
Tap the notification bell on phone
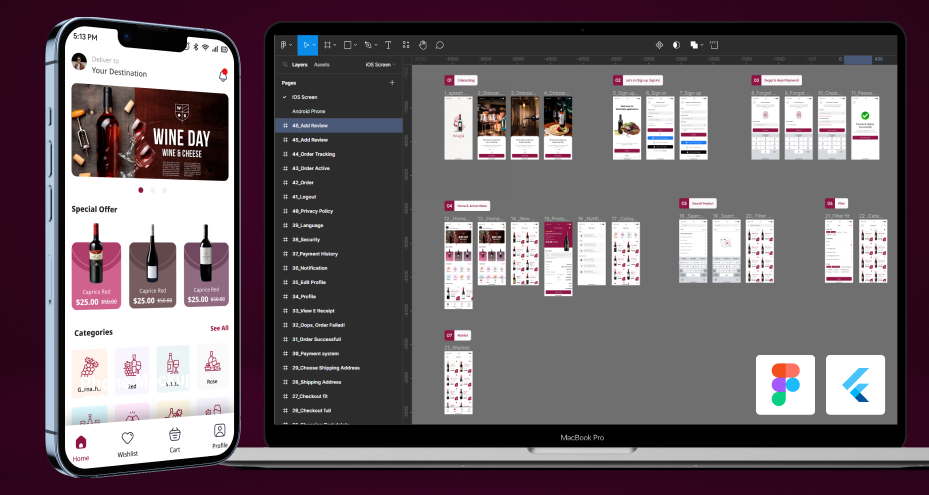222,76
